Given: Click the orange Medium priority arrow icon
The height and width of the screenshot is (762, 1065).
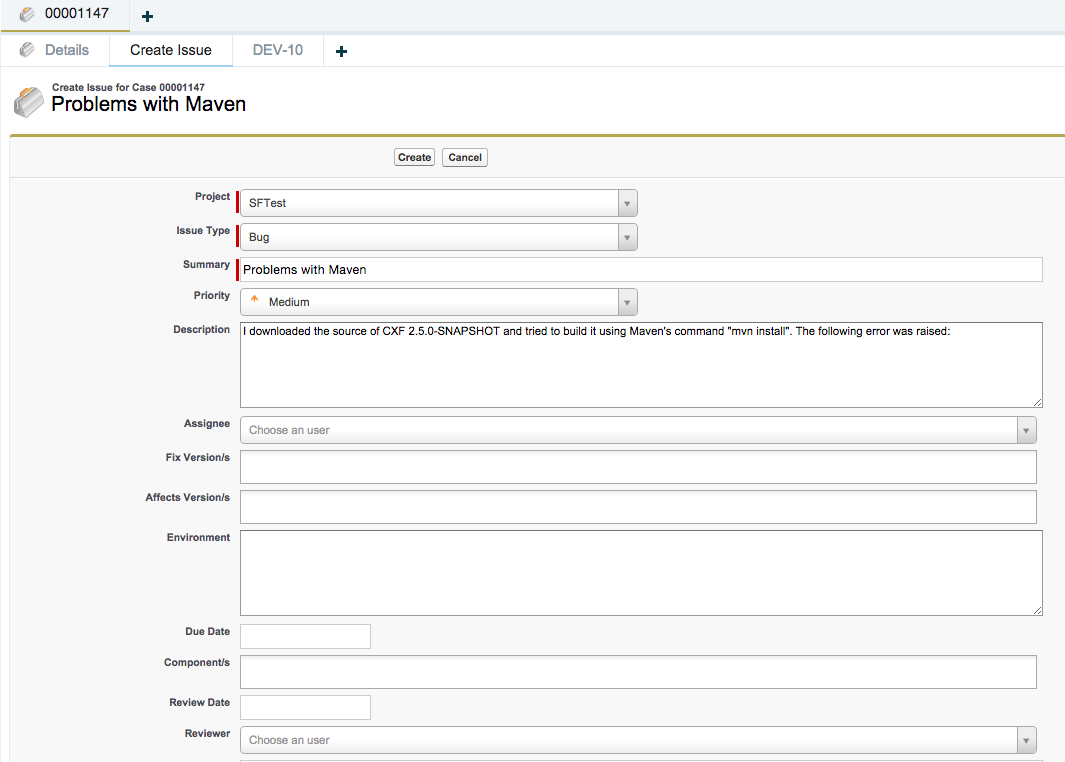Looking at the screenshot, I should tap(253, 298).
